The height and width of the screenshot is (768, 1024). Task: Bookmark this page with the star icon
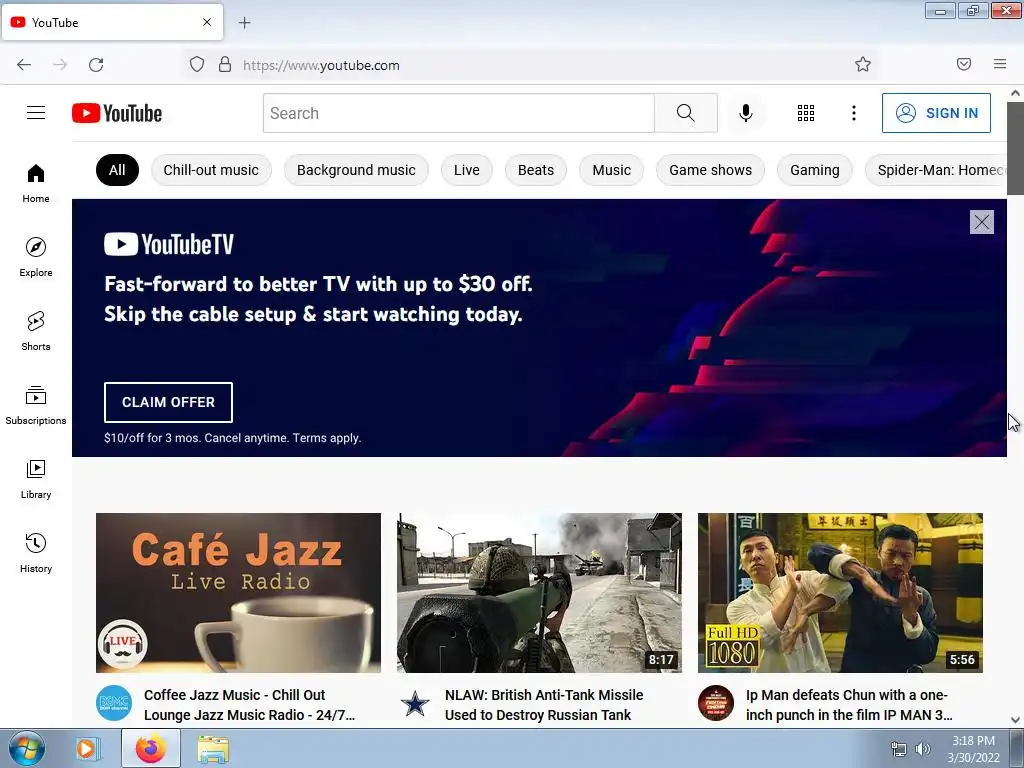tap(863, 65)
